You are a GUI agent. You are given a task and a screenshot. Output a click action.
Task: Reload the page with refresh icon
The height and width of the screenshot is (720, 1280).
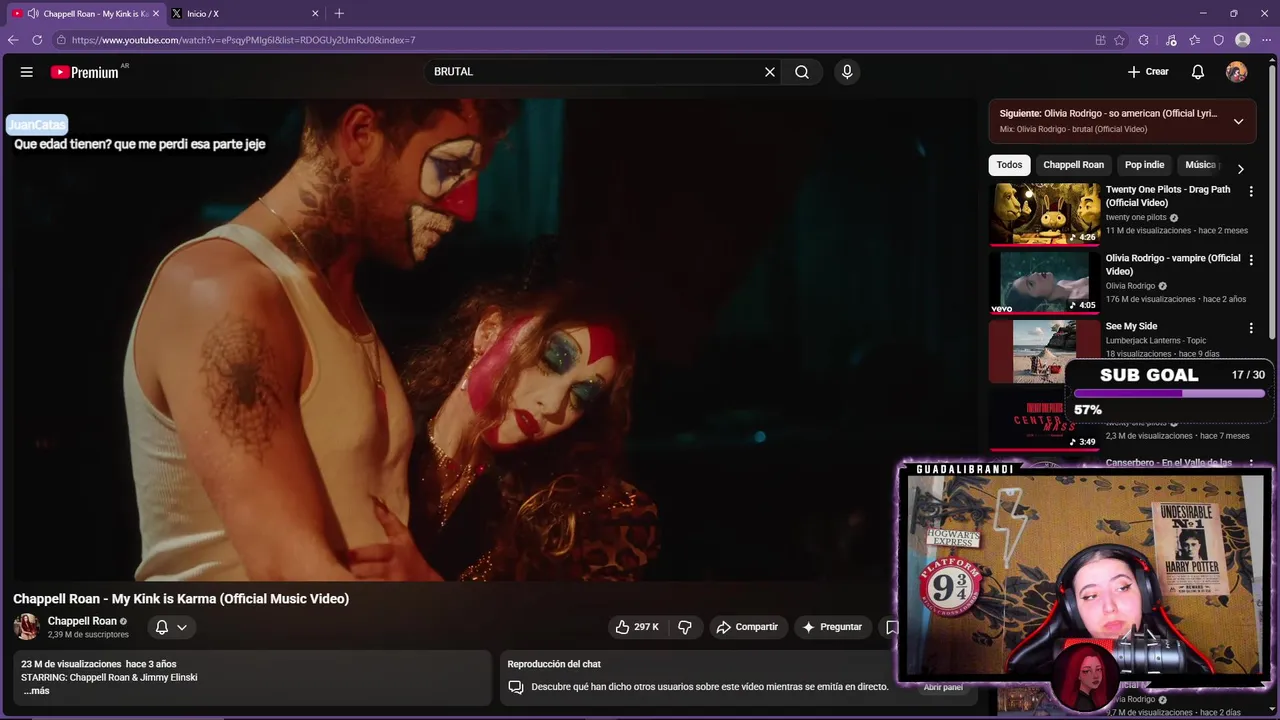click(37, 40)
